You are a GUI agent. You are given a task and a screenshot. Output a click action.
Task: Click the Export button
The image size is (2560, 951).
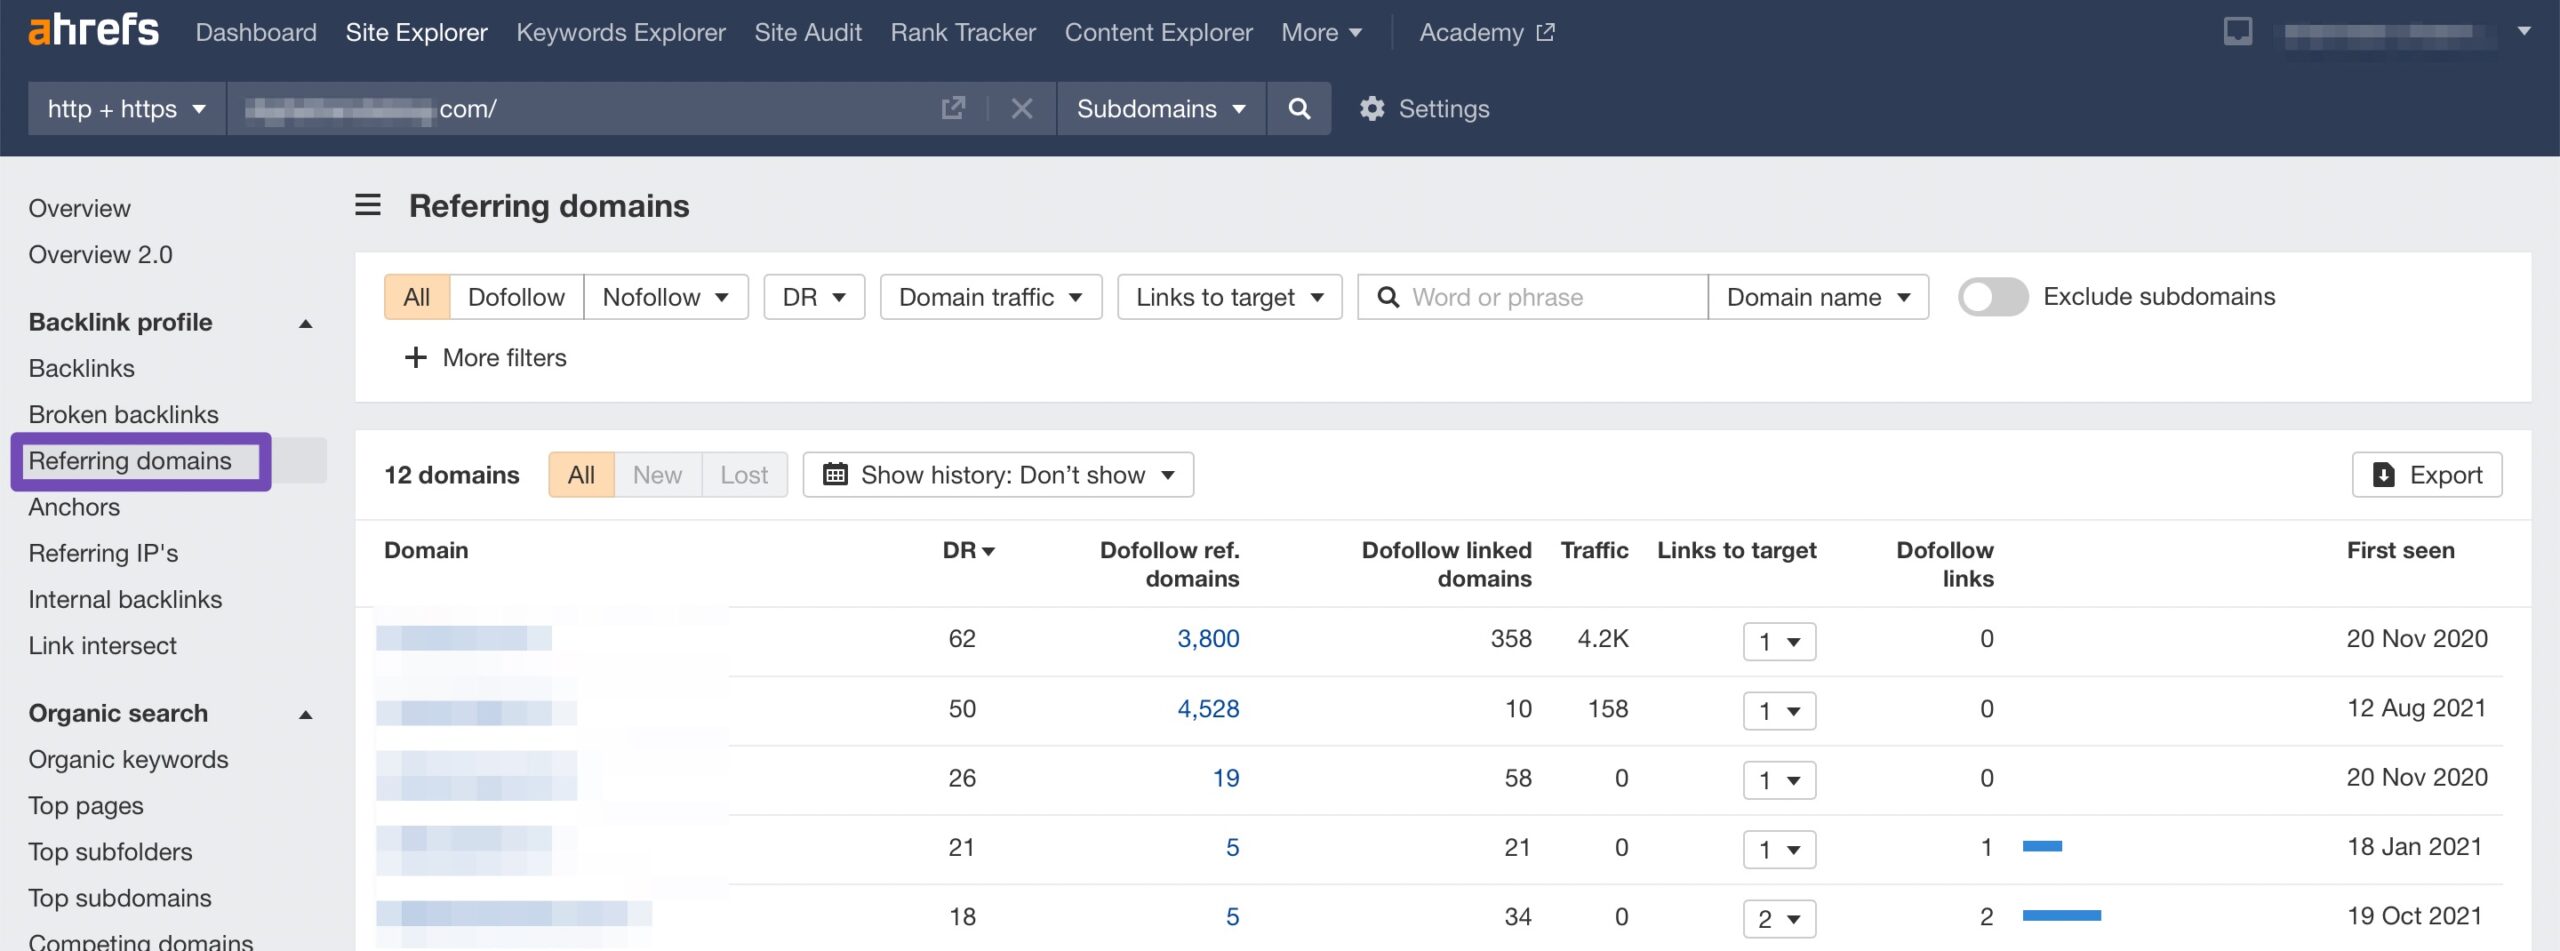pyautogui.click(x=2426, y=475)
